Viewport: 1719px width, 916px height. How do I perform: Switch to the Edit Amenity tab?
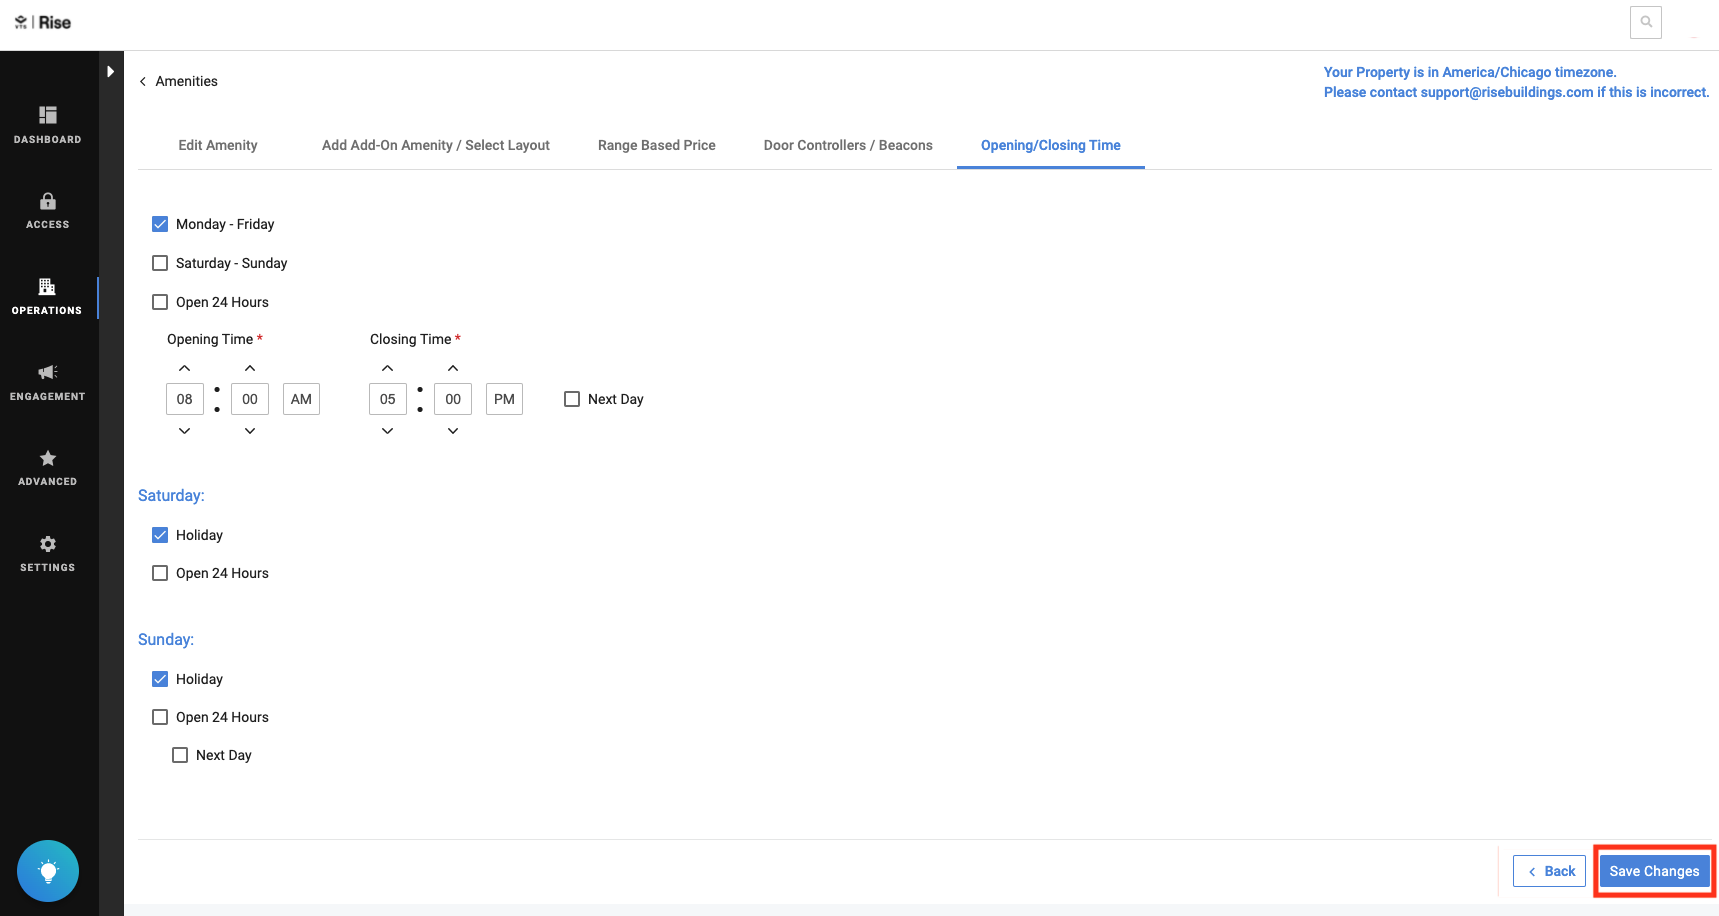[x=218, y=145]
